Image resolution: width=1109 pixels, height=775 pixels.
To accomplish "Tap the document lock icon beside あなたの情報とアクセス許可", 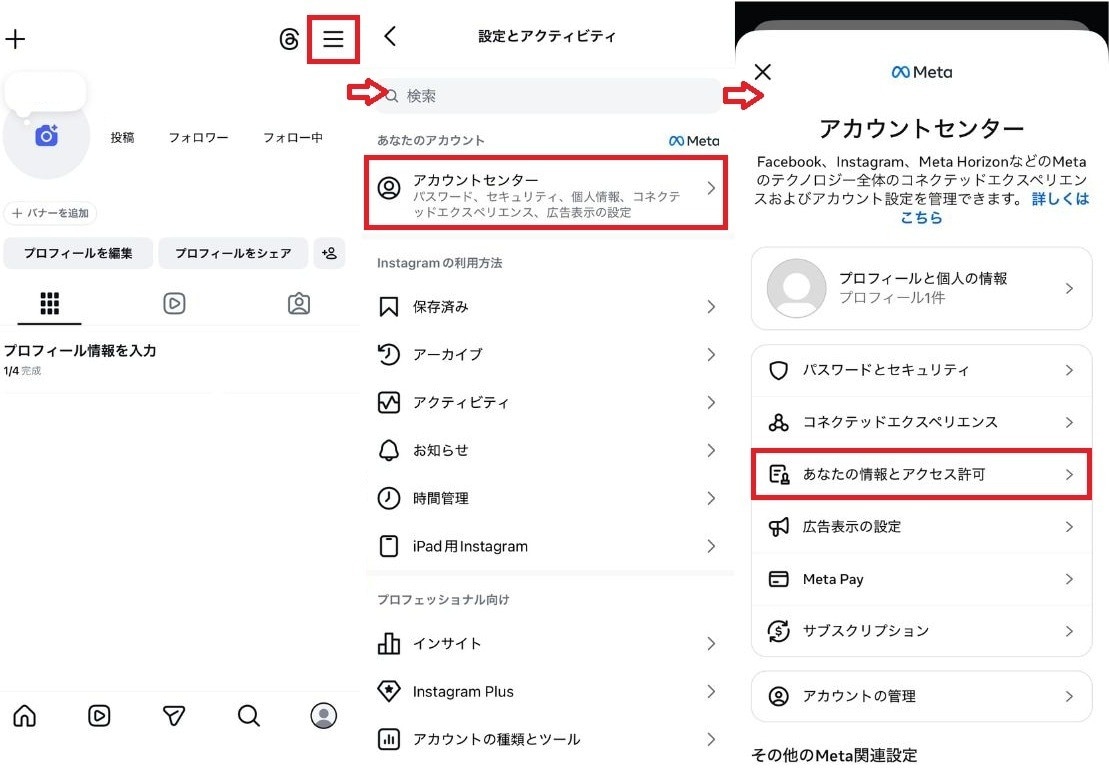I will pos(779,474).
